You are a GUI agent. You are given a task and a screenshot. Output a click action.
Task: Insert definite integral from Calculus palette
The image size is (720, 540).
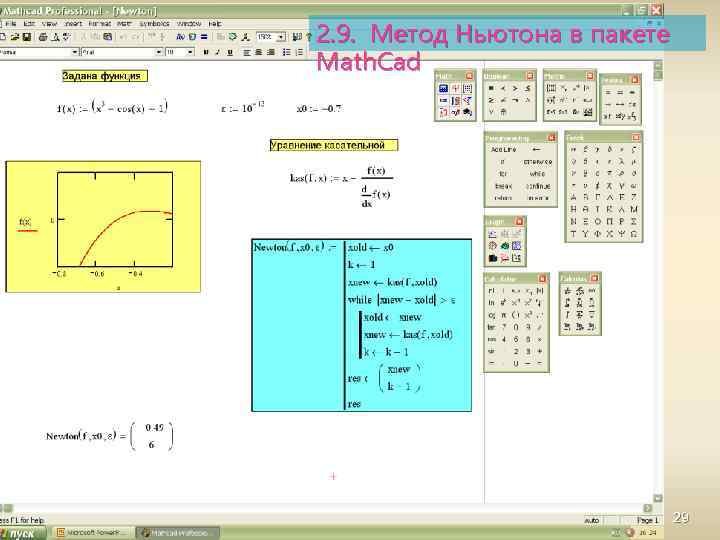coord(568,303)
